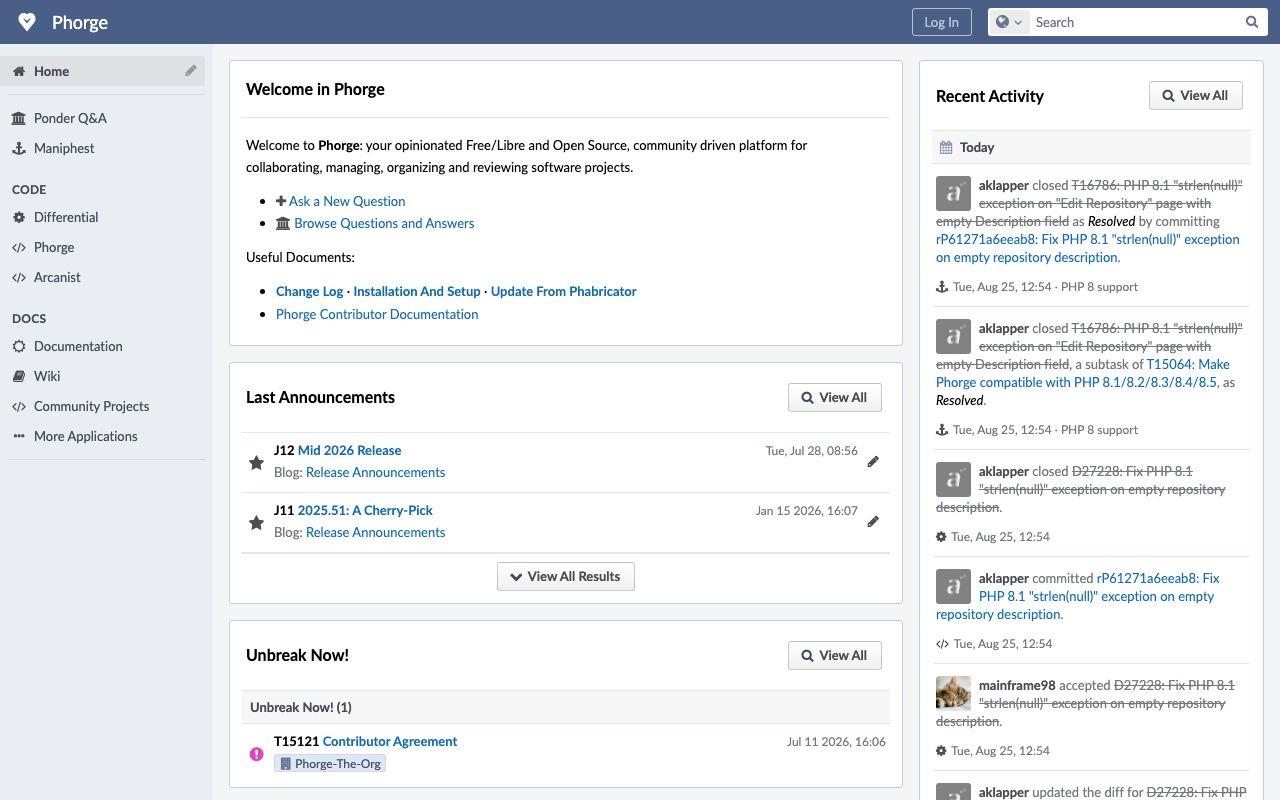The image size is (1280, 800).
Task: Click View All in Last Announcements
Action: tap(834, 397)
